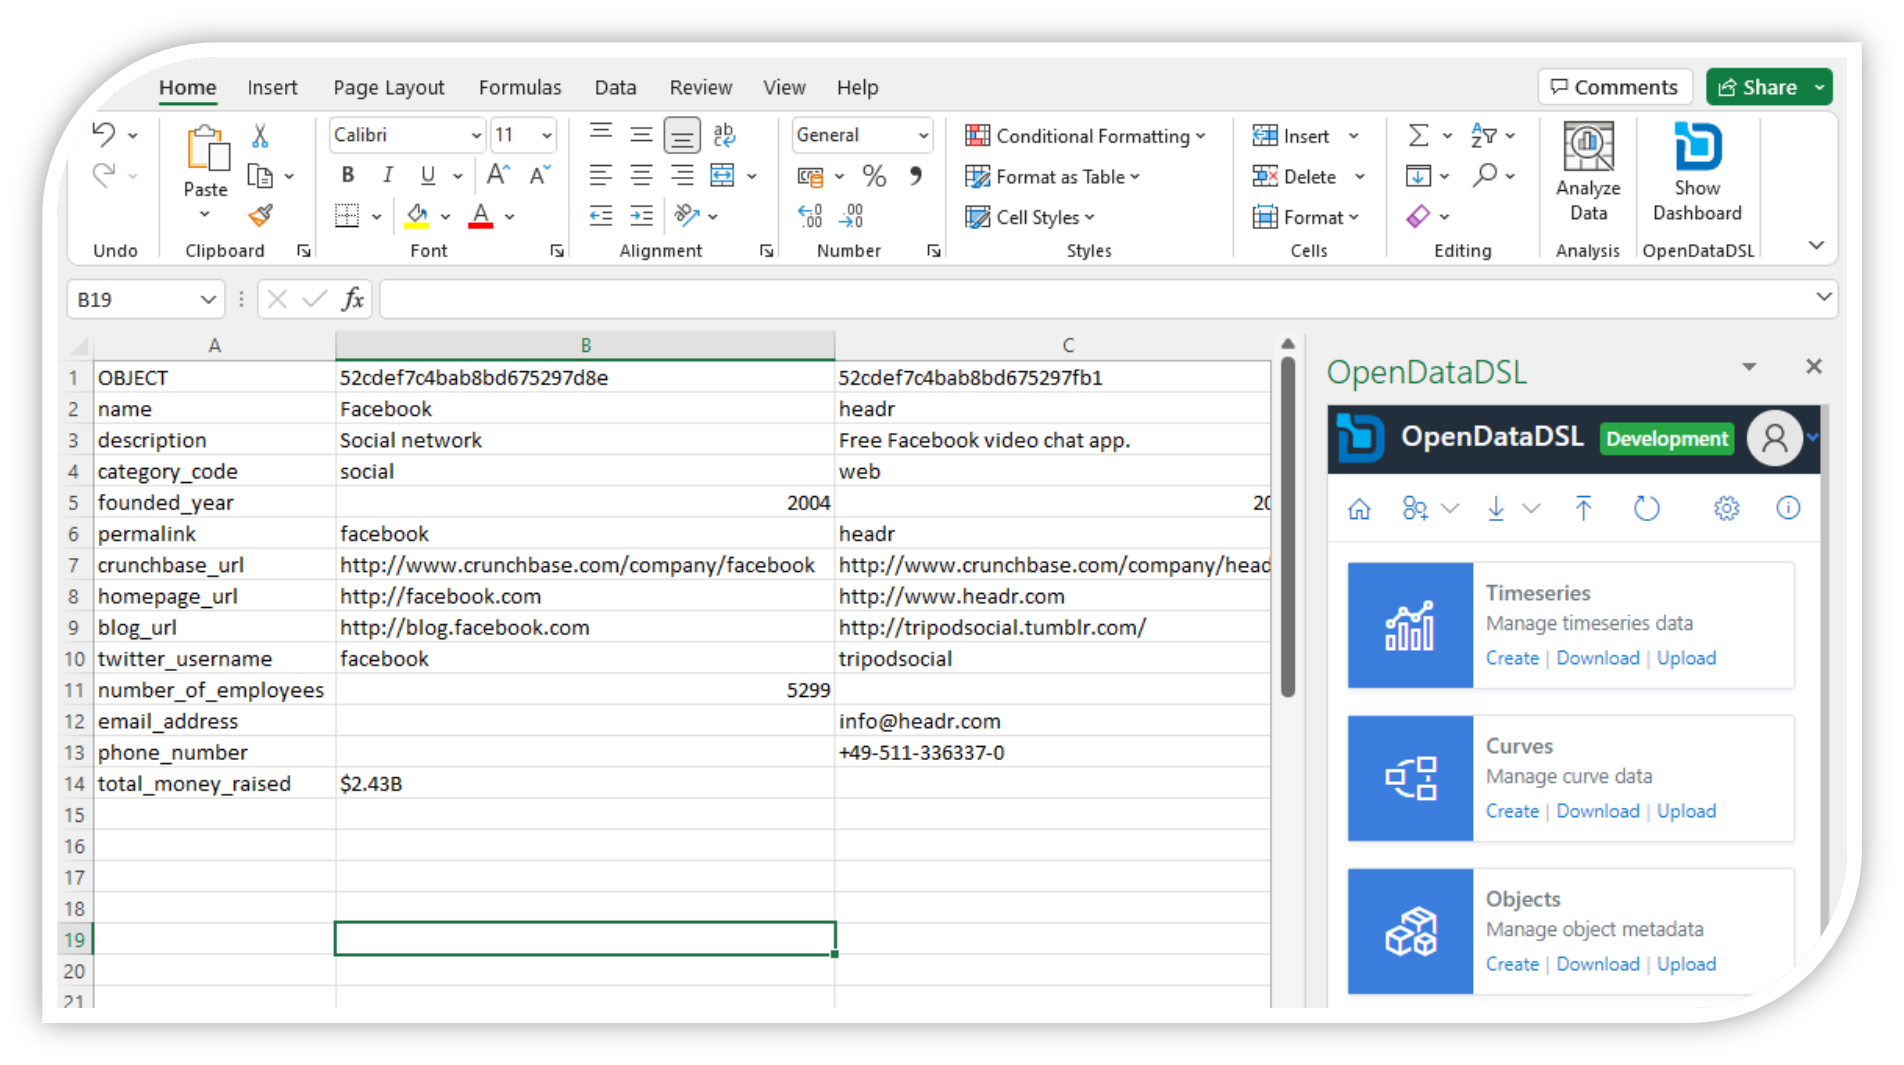The image size is (1904, 1065).
Task: Open the user account icon in OpenDataDSL
Action: 1775,438
